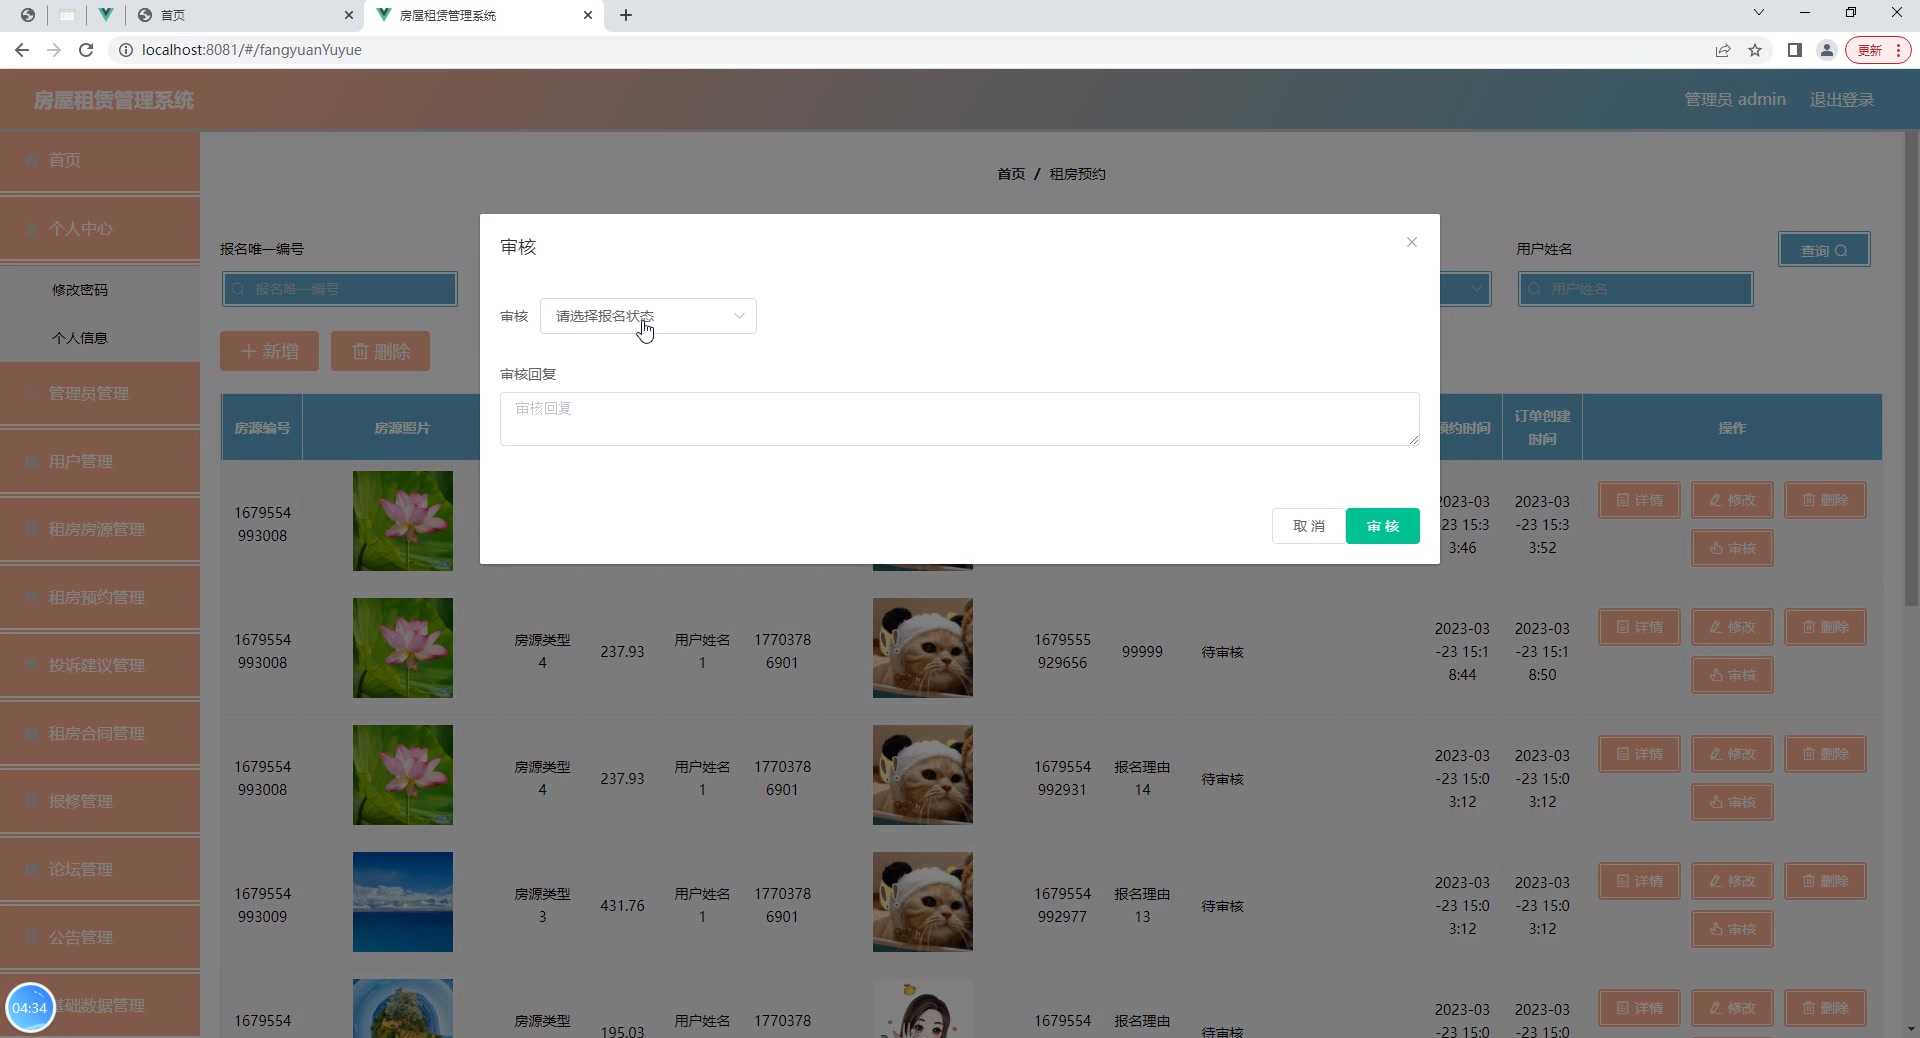
Task: Expand 个人中心 sidebar menu
Action: pyautogui.click(x=100, y=229)
